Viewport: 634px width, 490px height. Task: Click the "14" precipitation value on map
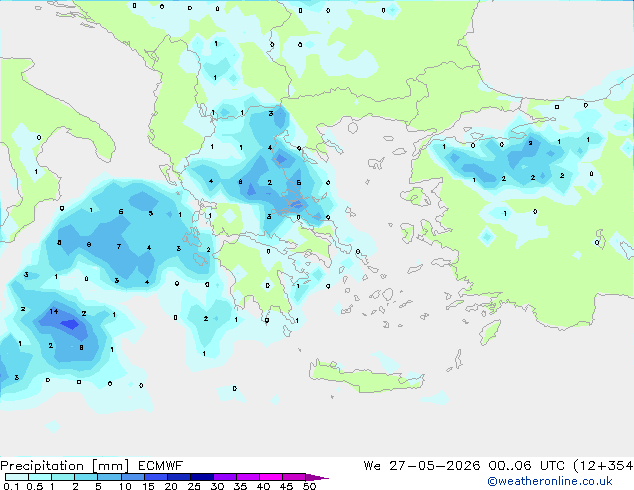[54, 311]
